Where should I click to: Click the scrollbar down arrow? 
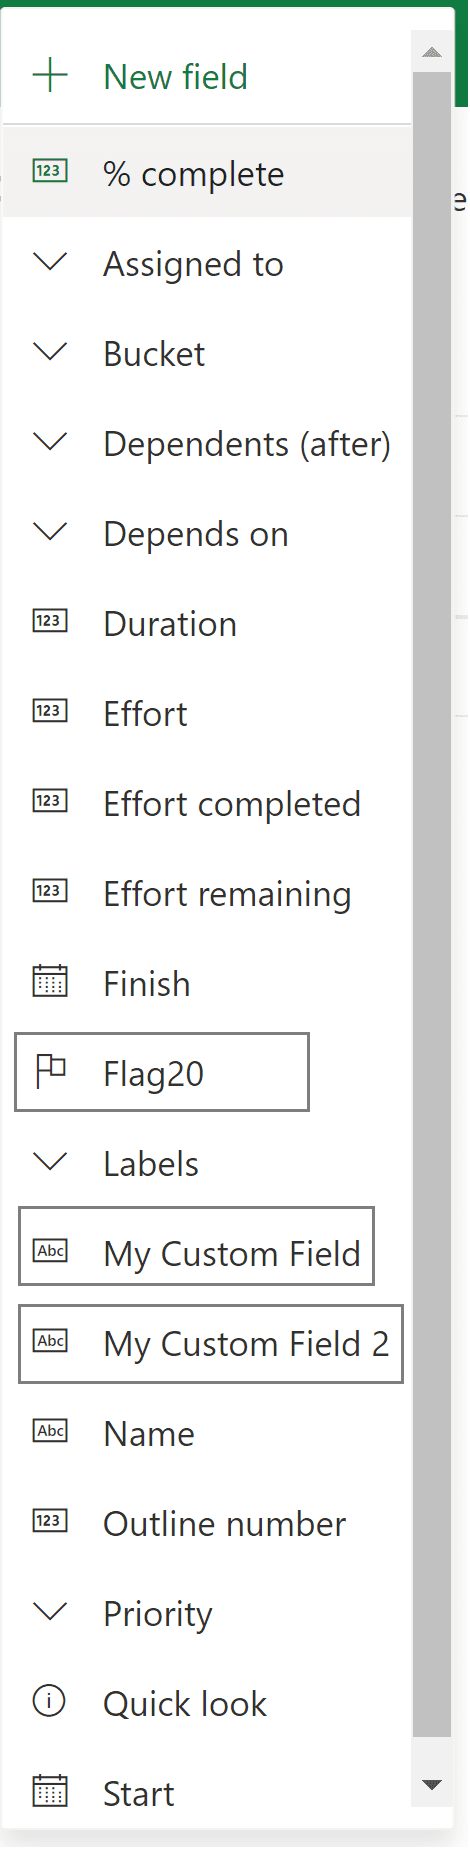(432, 1785)
